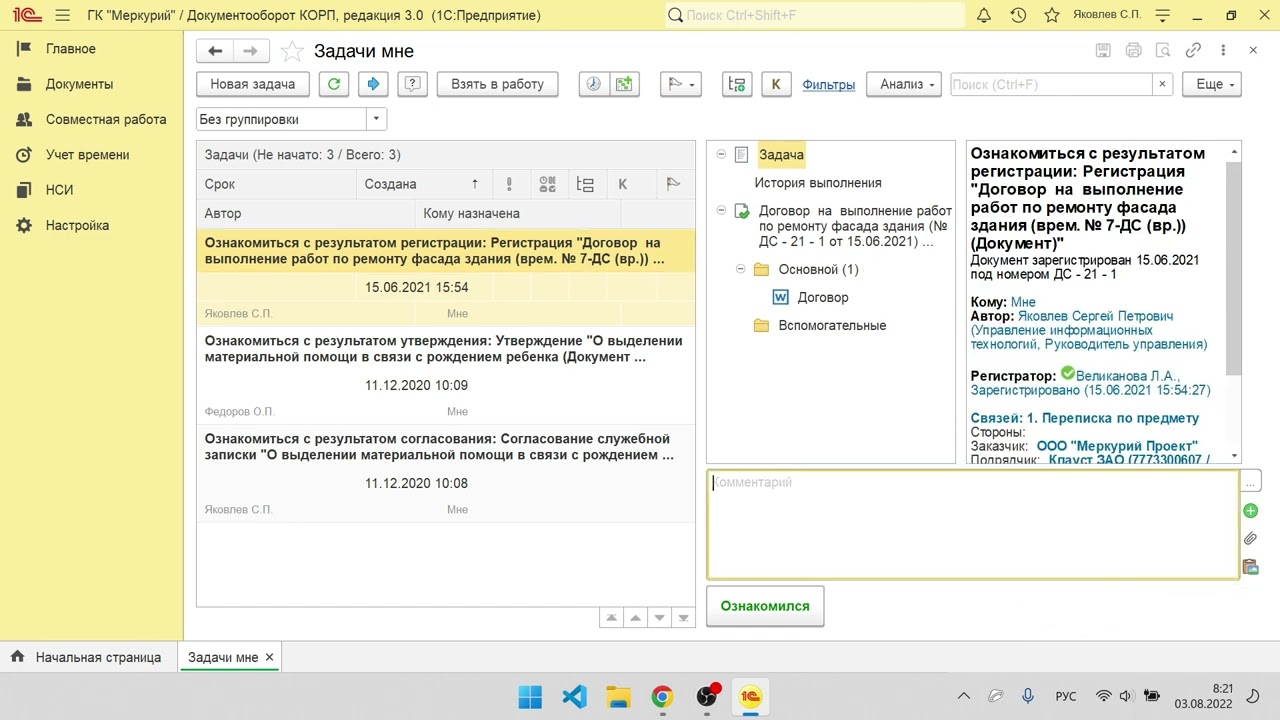1280x720 pixels.
Task: Click the scroll down arrow in description panel
Action: click(1234, 456)
